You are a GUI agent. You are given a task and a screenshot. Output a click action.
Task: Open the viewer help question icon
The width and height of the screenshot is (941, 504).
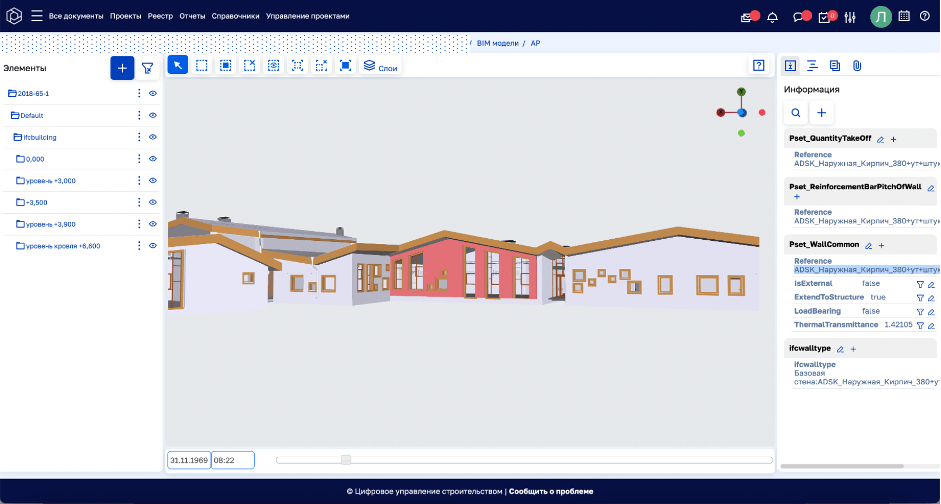(x=759, y=65)
